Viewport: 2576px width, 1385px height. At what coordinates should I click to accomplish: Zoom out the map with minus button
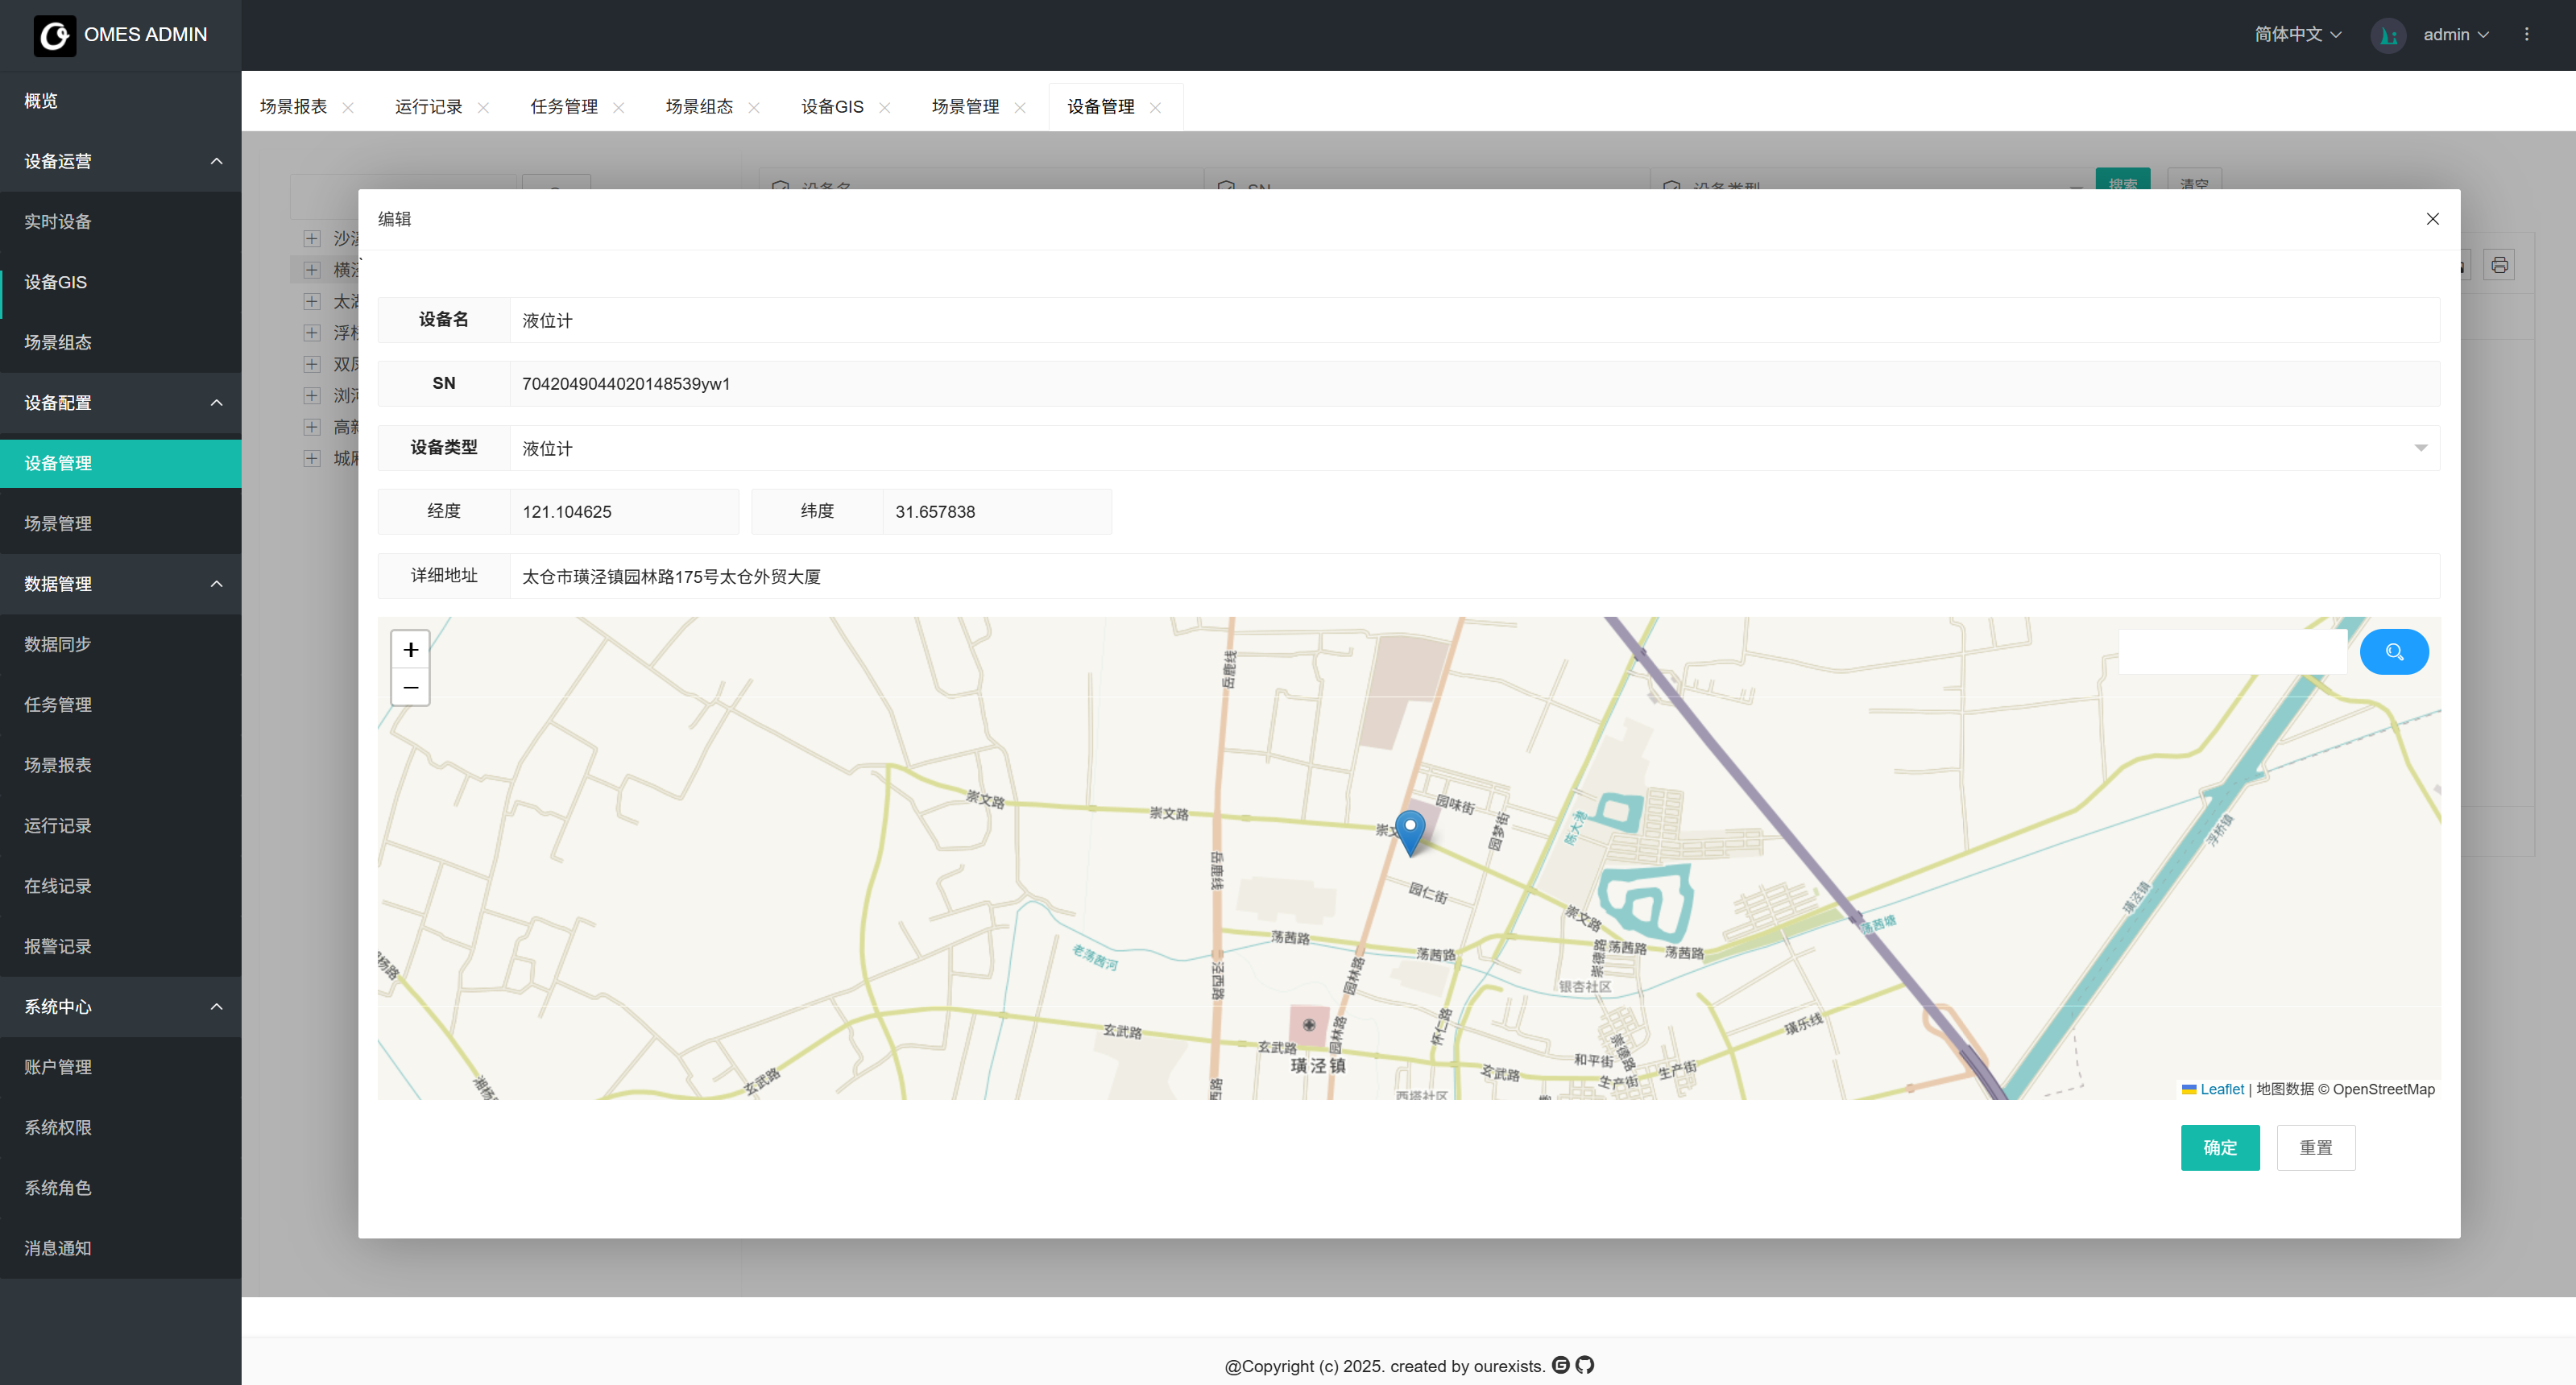[x=410, y=687]
